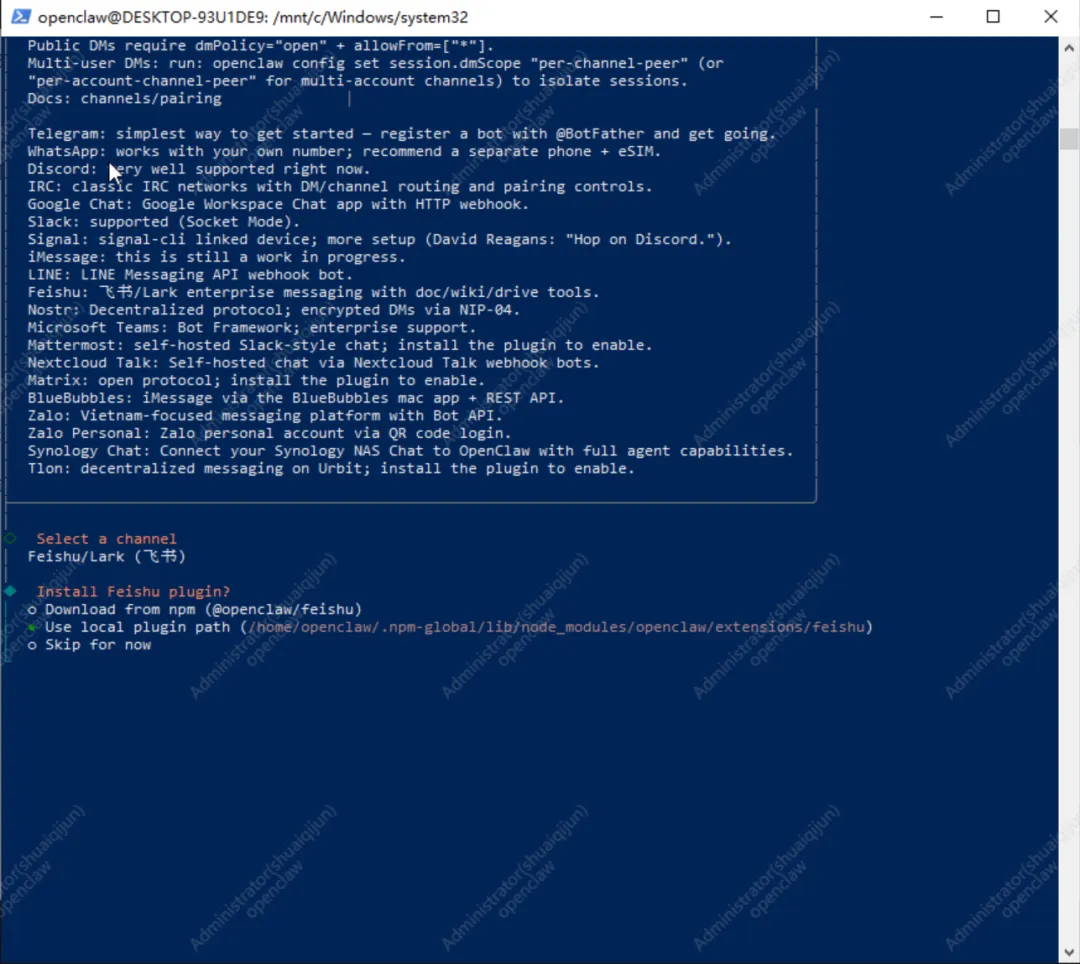Viewport: 1080px width, 964px height.
Task: Click the 'Docs: channels/pairing' line
Action: click(125, 98)
